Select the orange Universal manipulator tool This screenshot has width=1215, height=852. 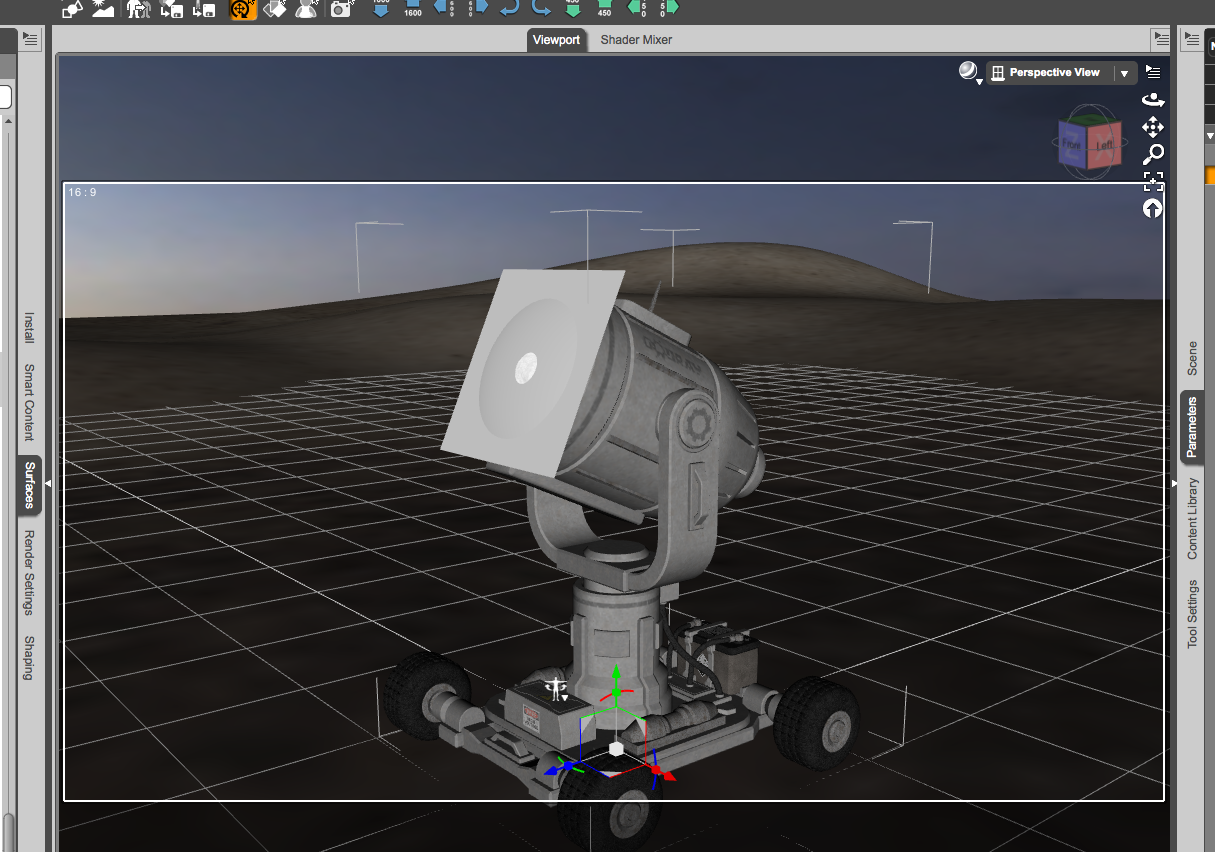[243, 9]
